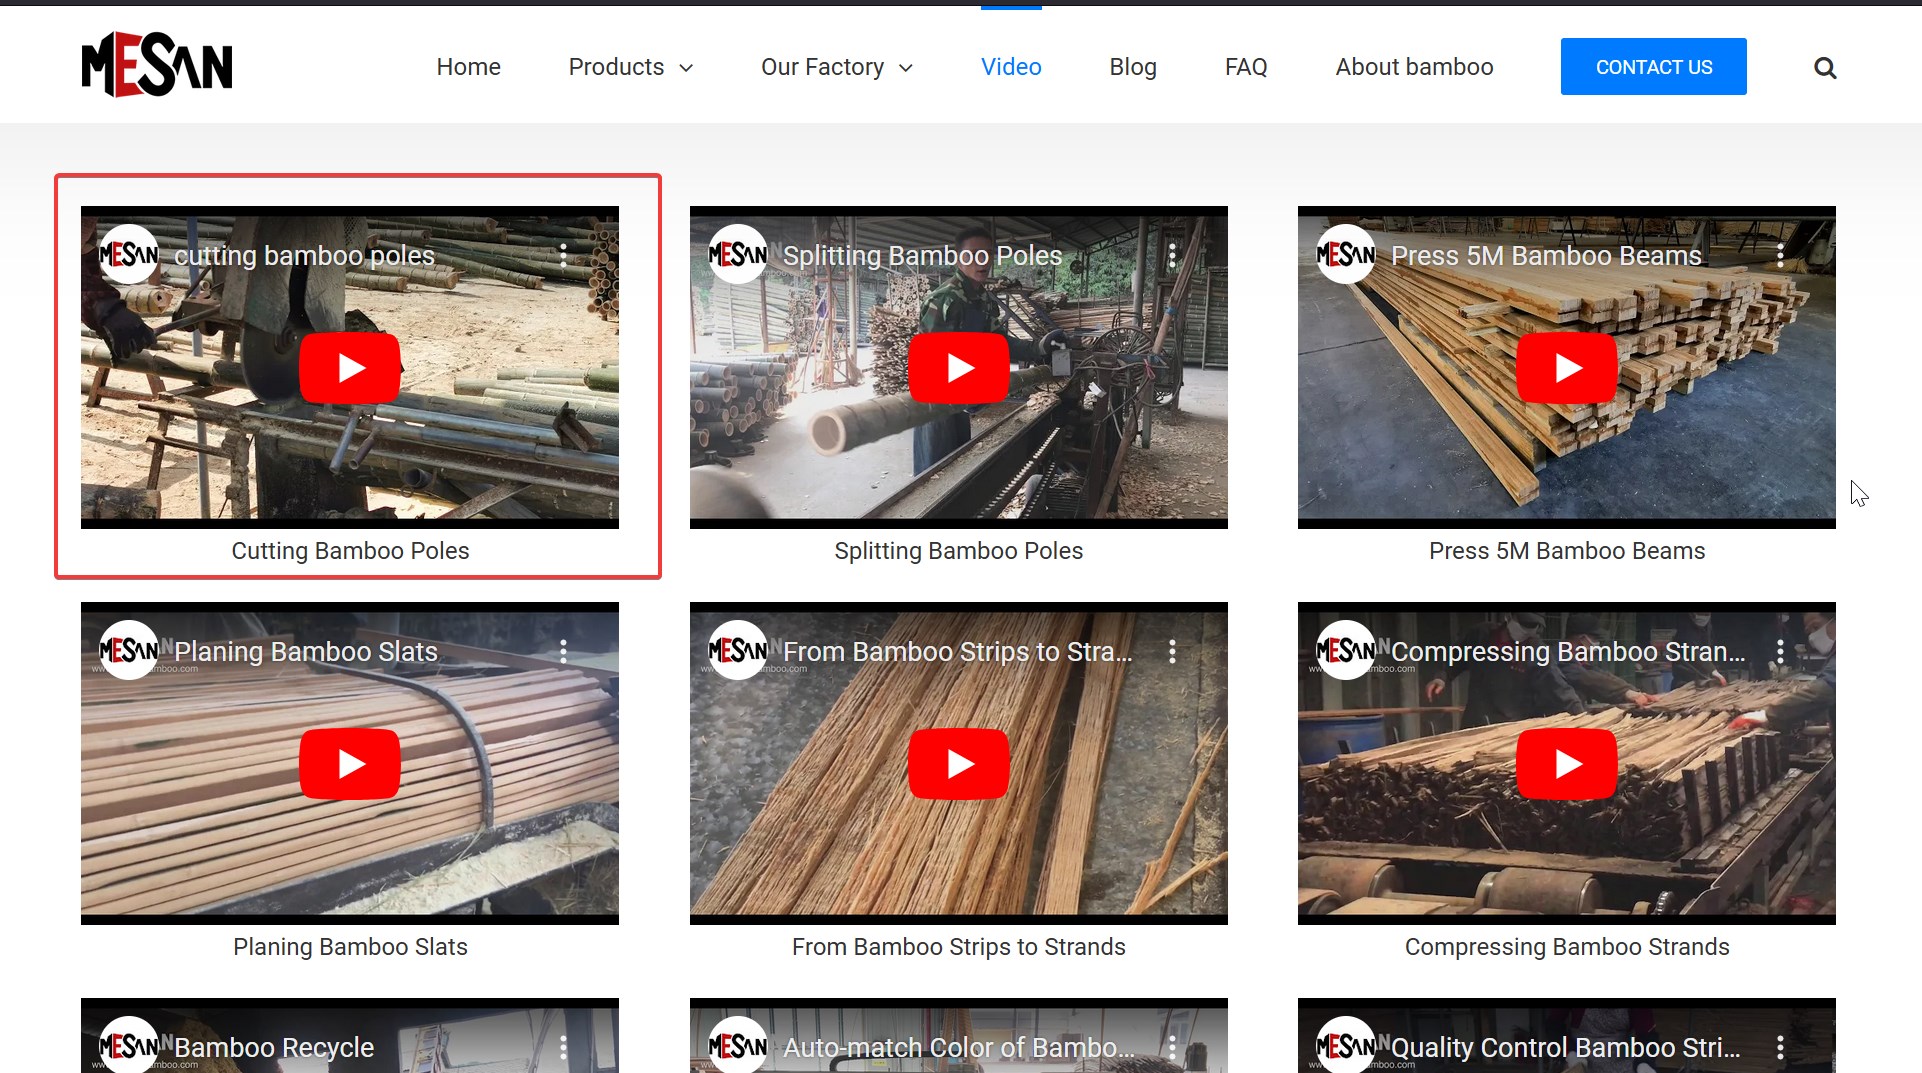Click the search magnifier icon in header
The width and height of the screenshot is (1922, 1073).
[x=1825, y=68]
